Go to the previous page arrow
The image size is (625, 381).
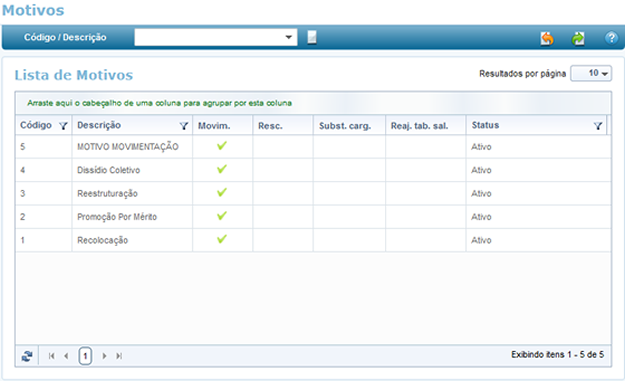click(66, 356)
